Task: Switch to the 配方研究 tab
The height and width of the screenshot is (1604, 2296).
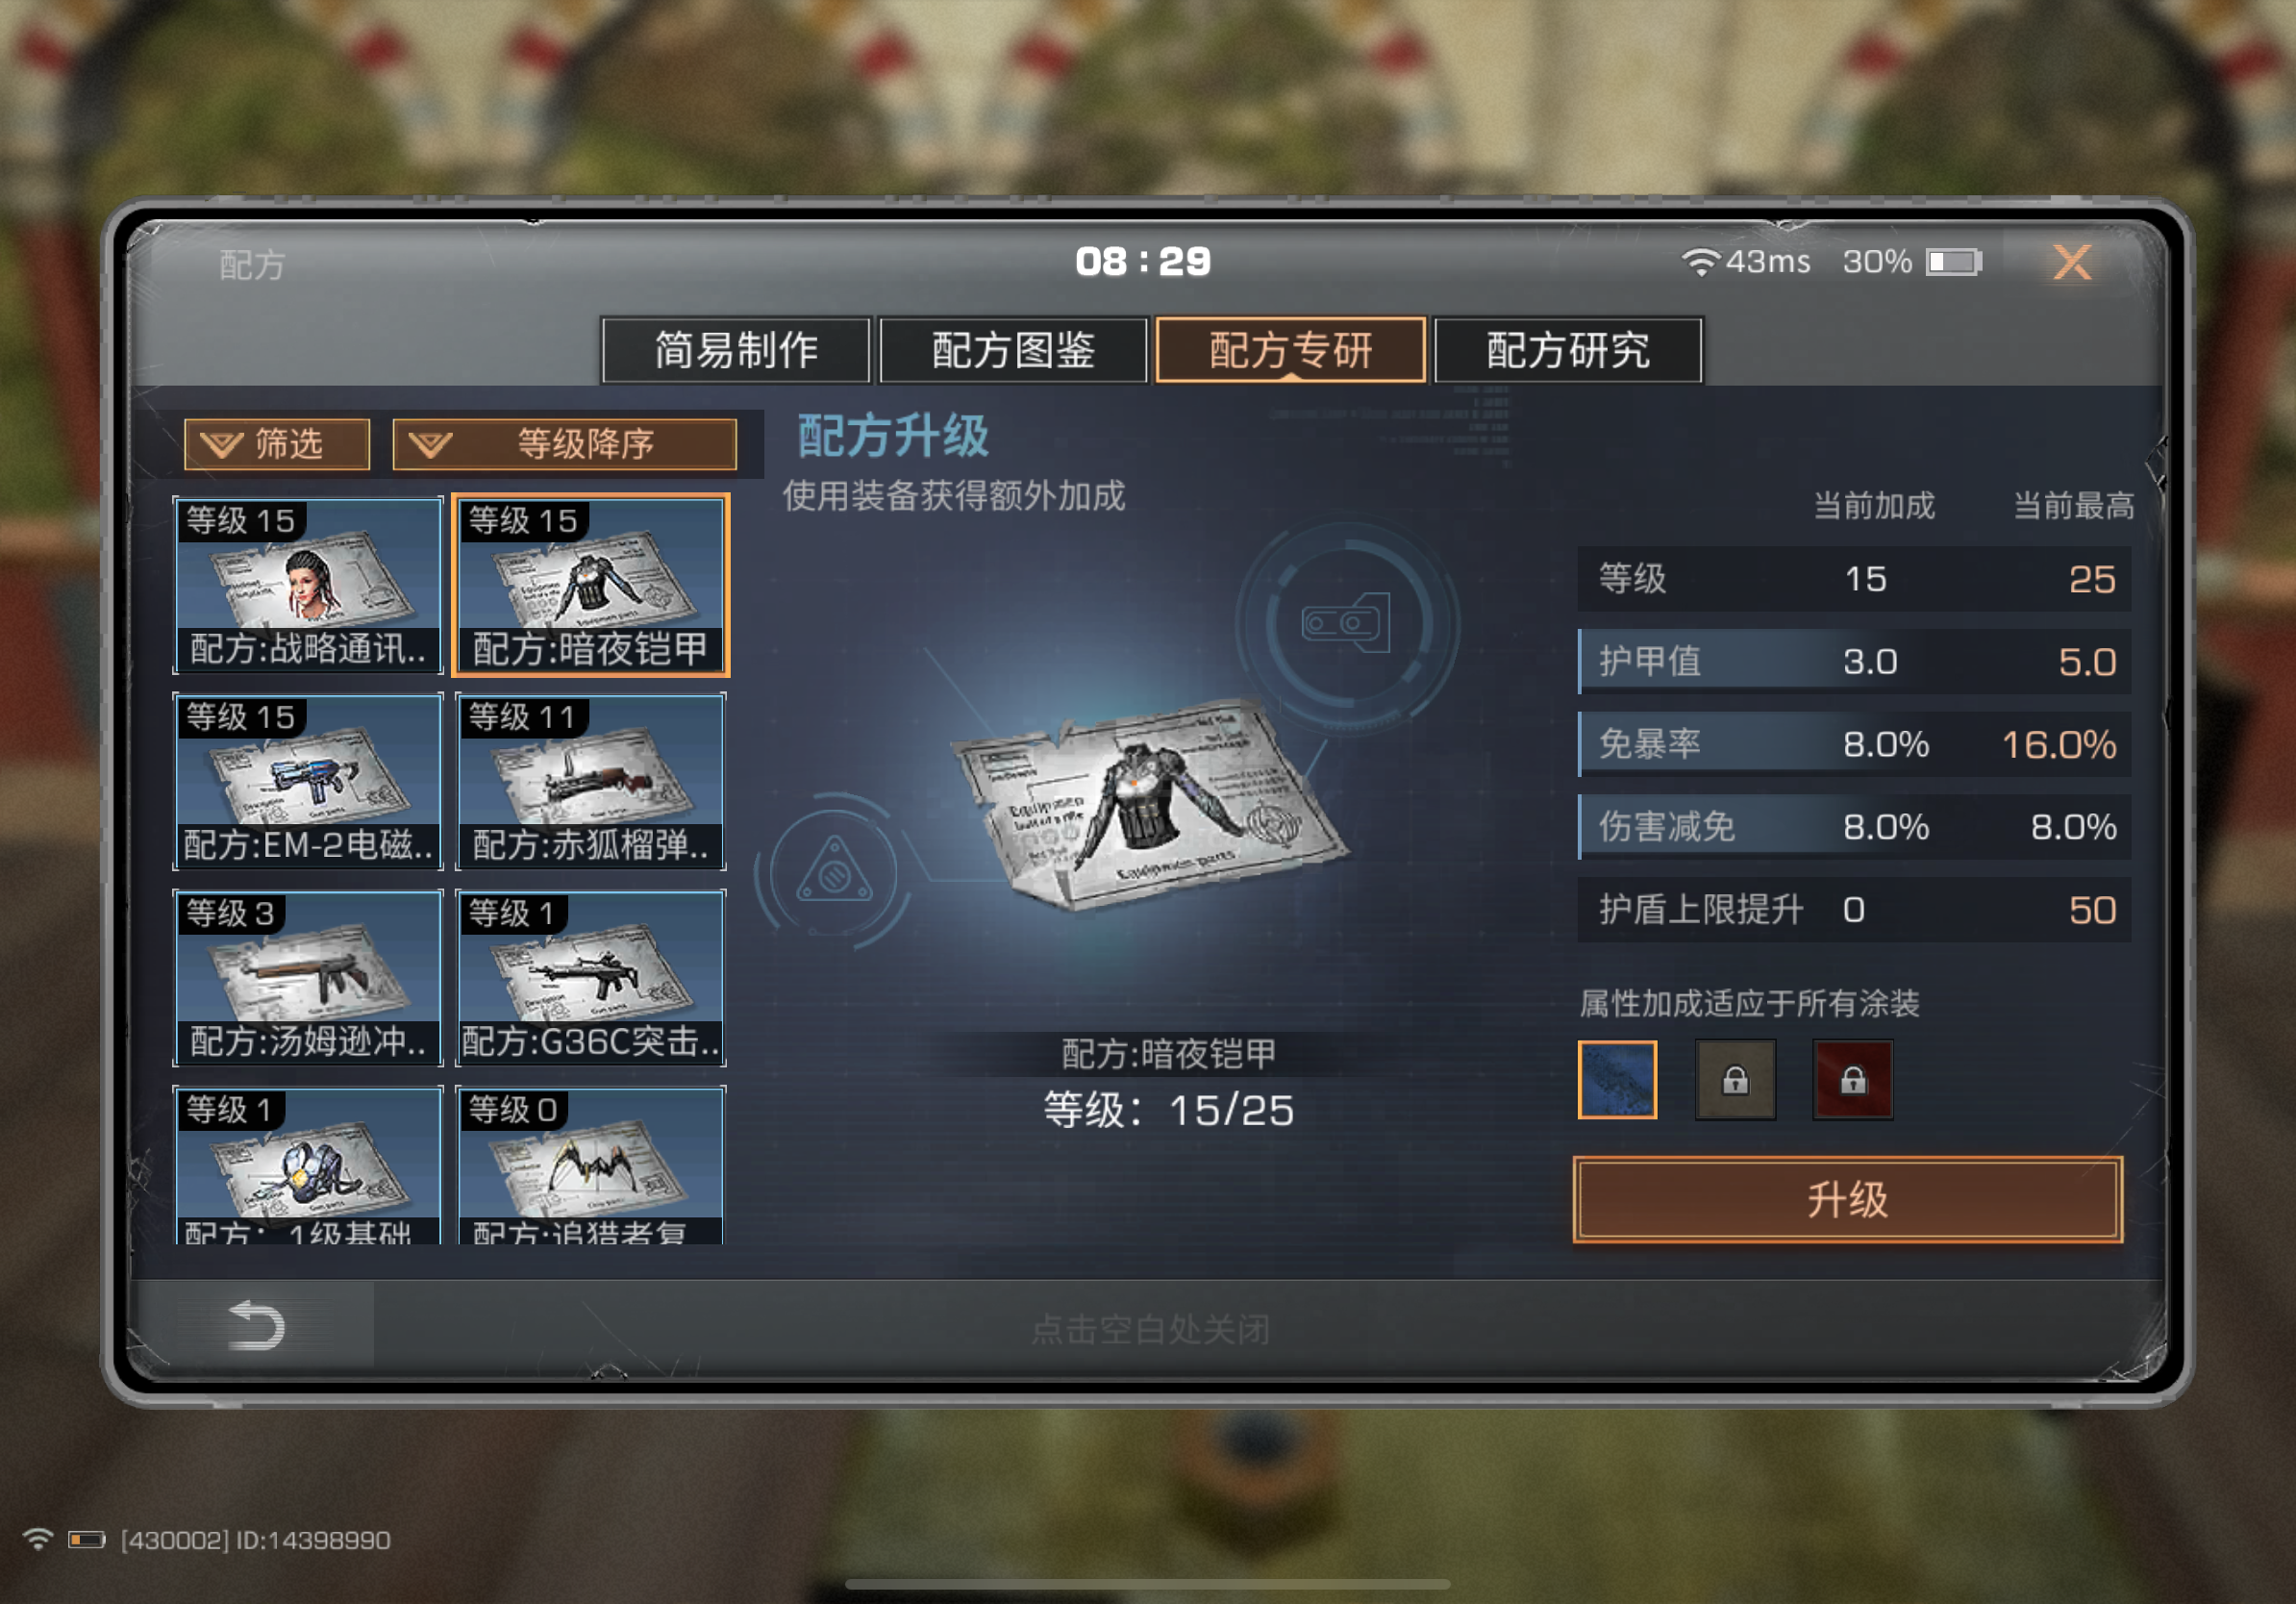Action: [1568, 350]
